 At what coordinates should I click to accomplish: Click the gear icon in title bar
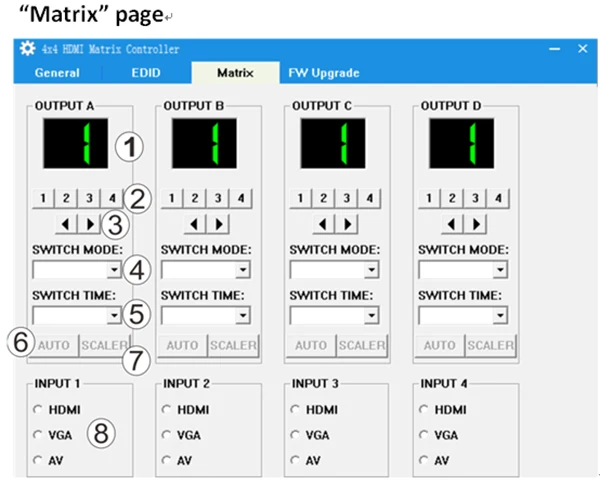(28, 49)
